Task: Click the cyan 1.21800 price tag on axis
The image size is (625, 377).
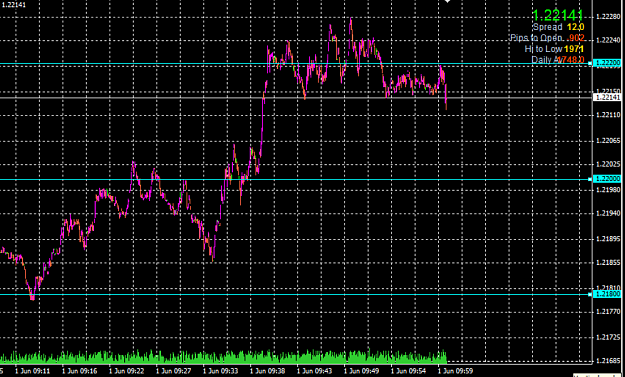Action: point(607,294)
